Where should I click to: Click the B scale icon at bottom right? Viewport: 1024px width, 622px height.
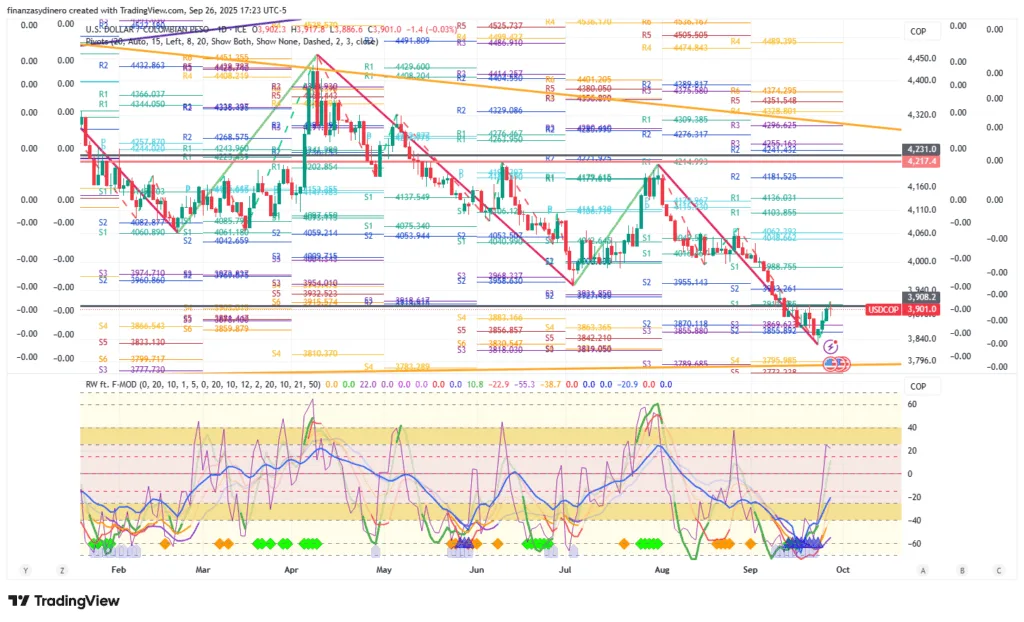pos(961,570)
